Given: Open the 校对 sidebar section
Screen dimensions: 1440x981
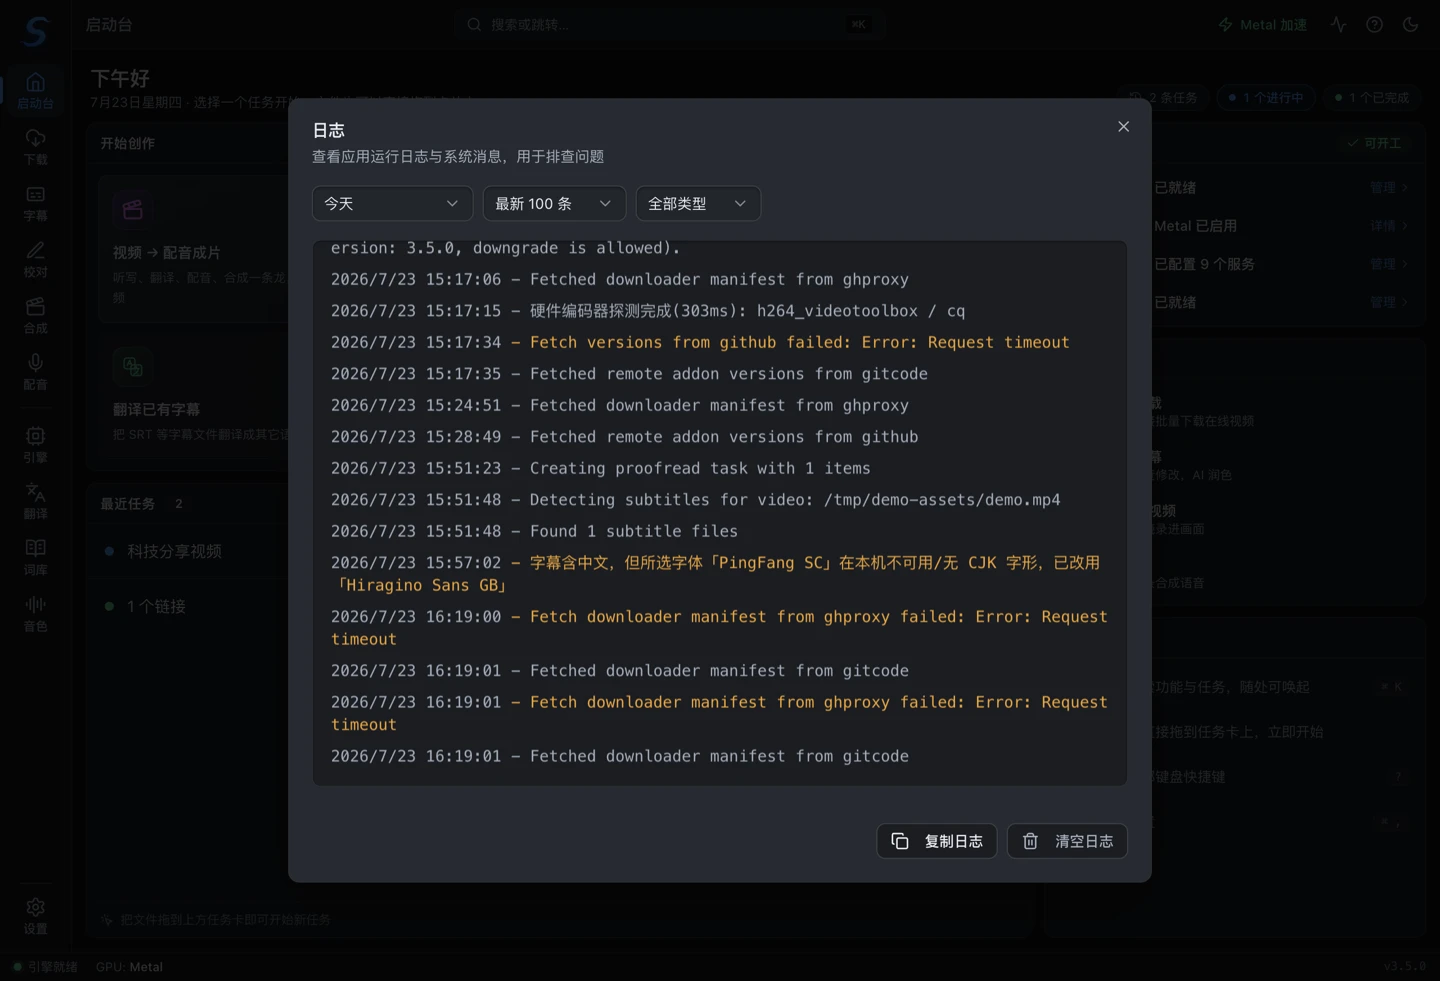Looking at the screenshot, I should tap(35, 258).
